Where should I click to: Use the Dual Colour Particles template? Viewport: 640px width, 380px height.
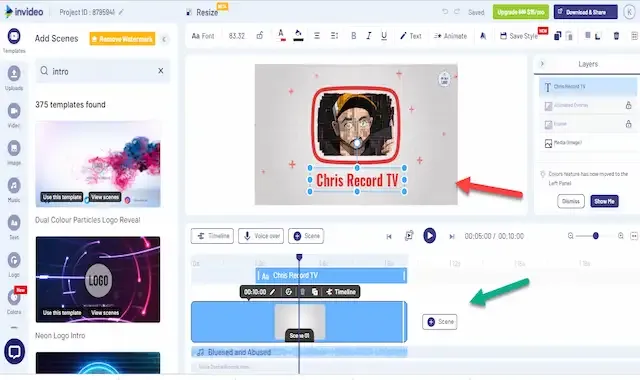click(x=62, y=197)
